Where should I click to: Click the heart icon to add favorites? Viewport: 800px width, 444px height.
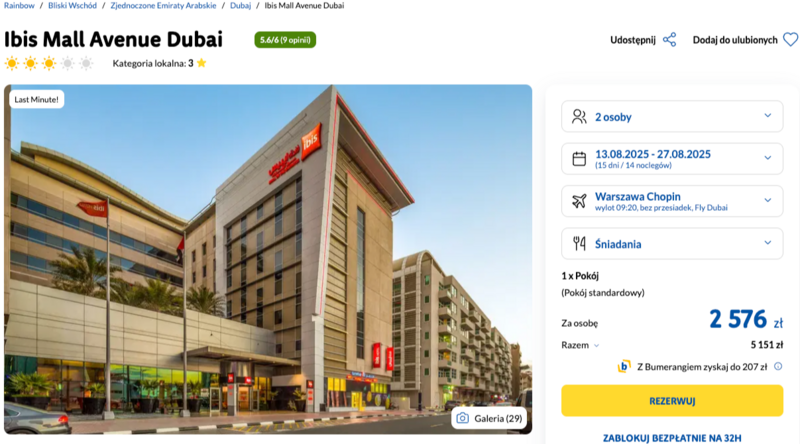pos(790,40)
